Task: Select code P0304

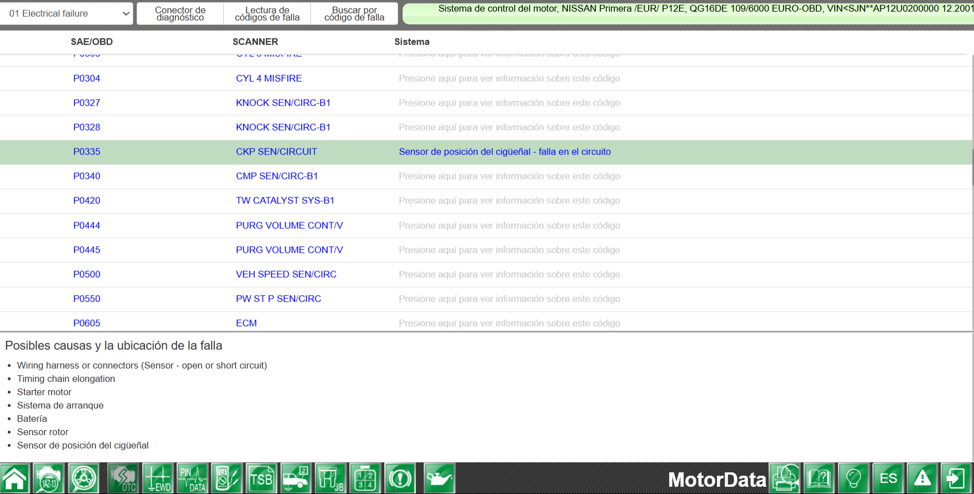Action: 86,78
